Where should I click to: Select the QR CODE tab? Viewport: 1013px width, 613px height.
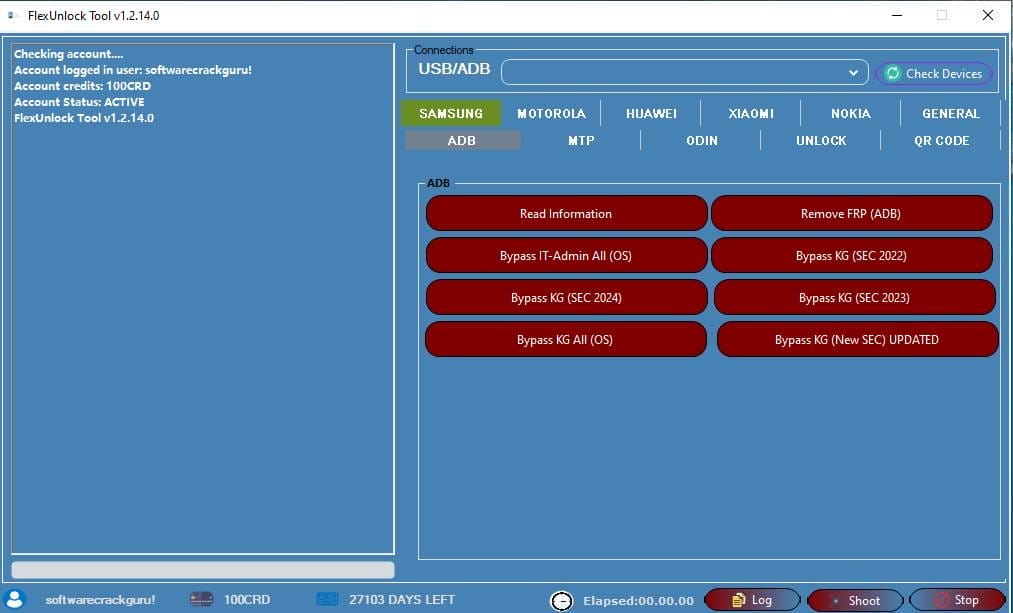coord(941,140)
